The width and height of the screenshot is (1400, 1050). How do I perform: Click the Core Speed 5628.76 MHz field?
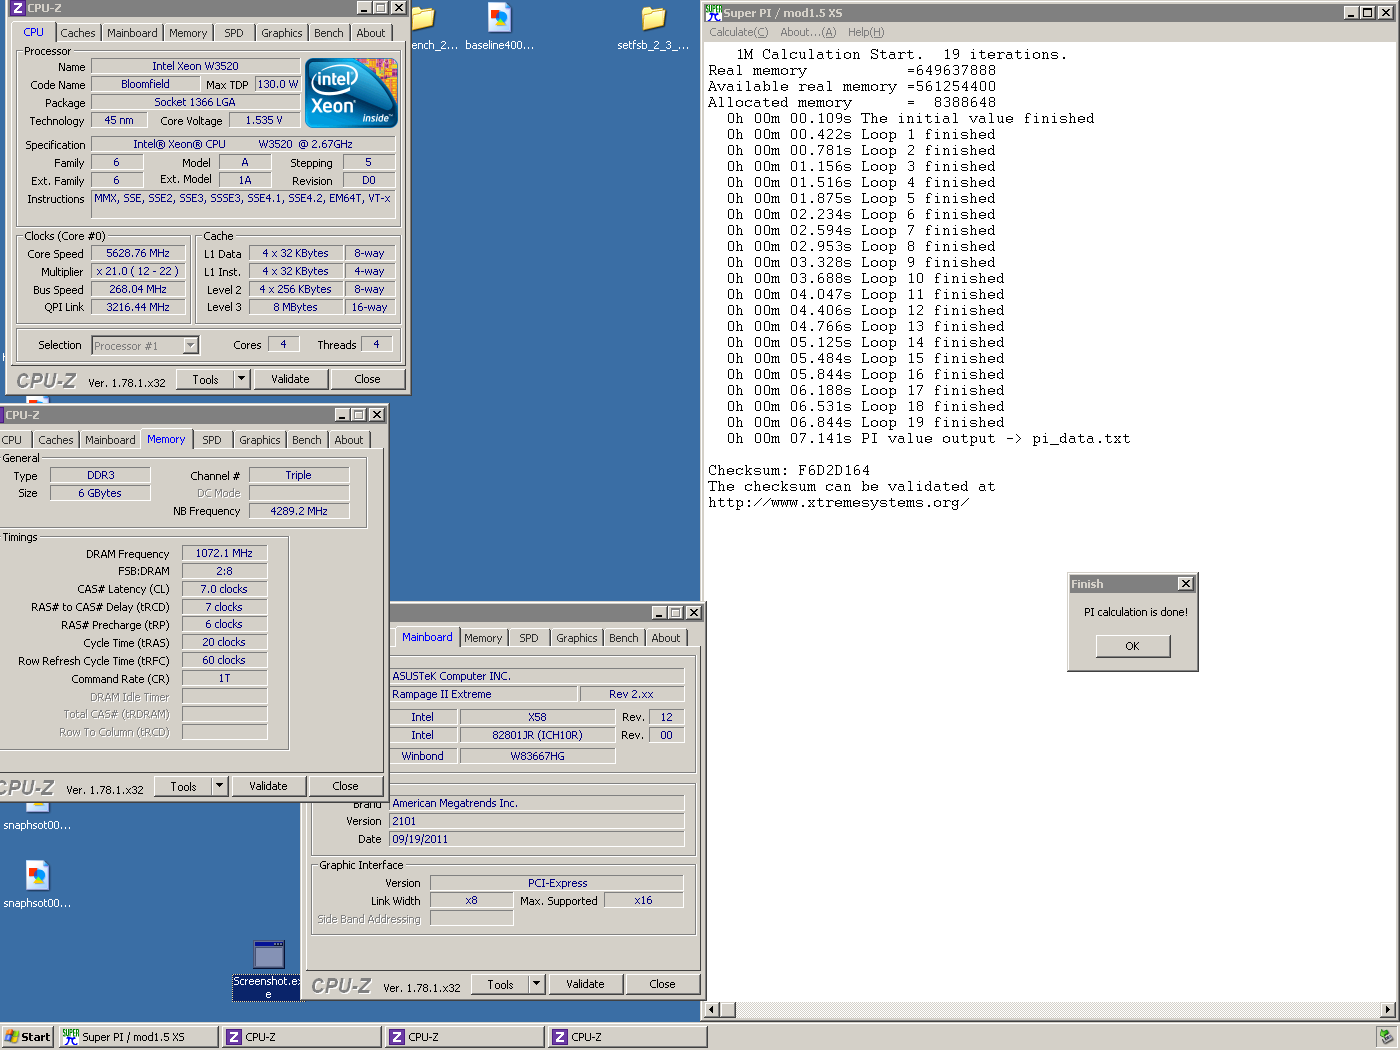pyautogui.click(x=138, y=254)
